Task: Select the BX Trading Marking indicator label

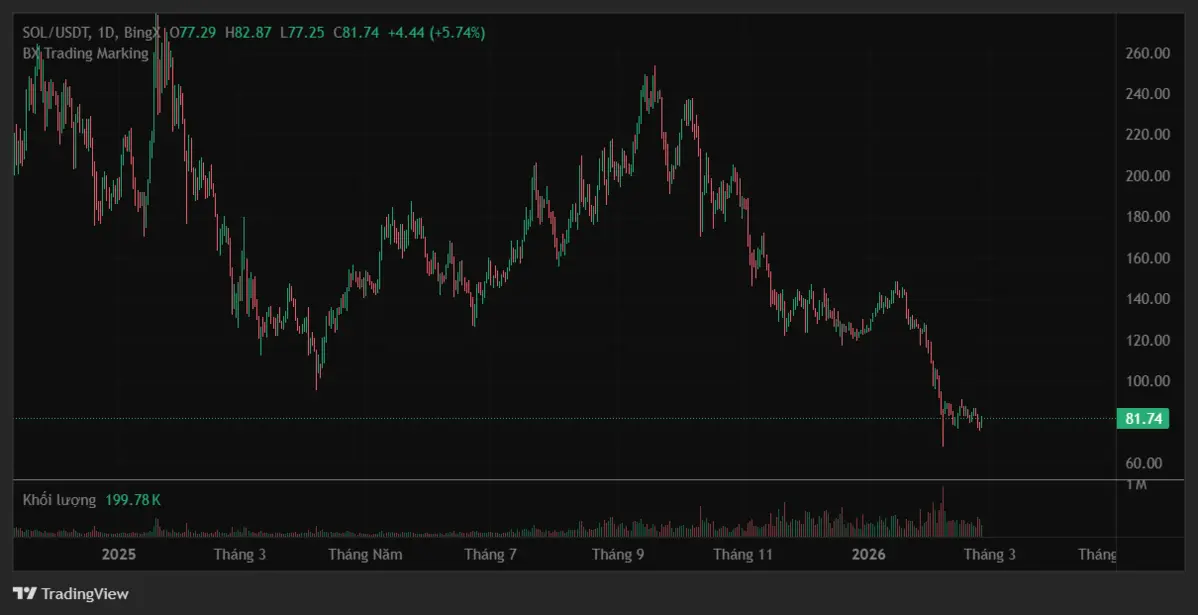Action: 85,53
